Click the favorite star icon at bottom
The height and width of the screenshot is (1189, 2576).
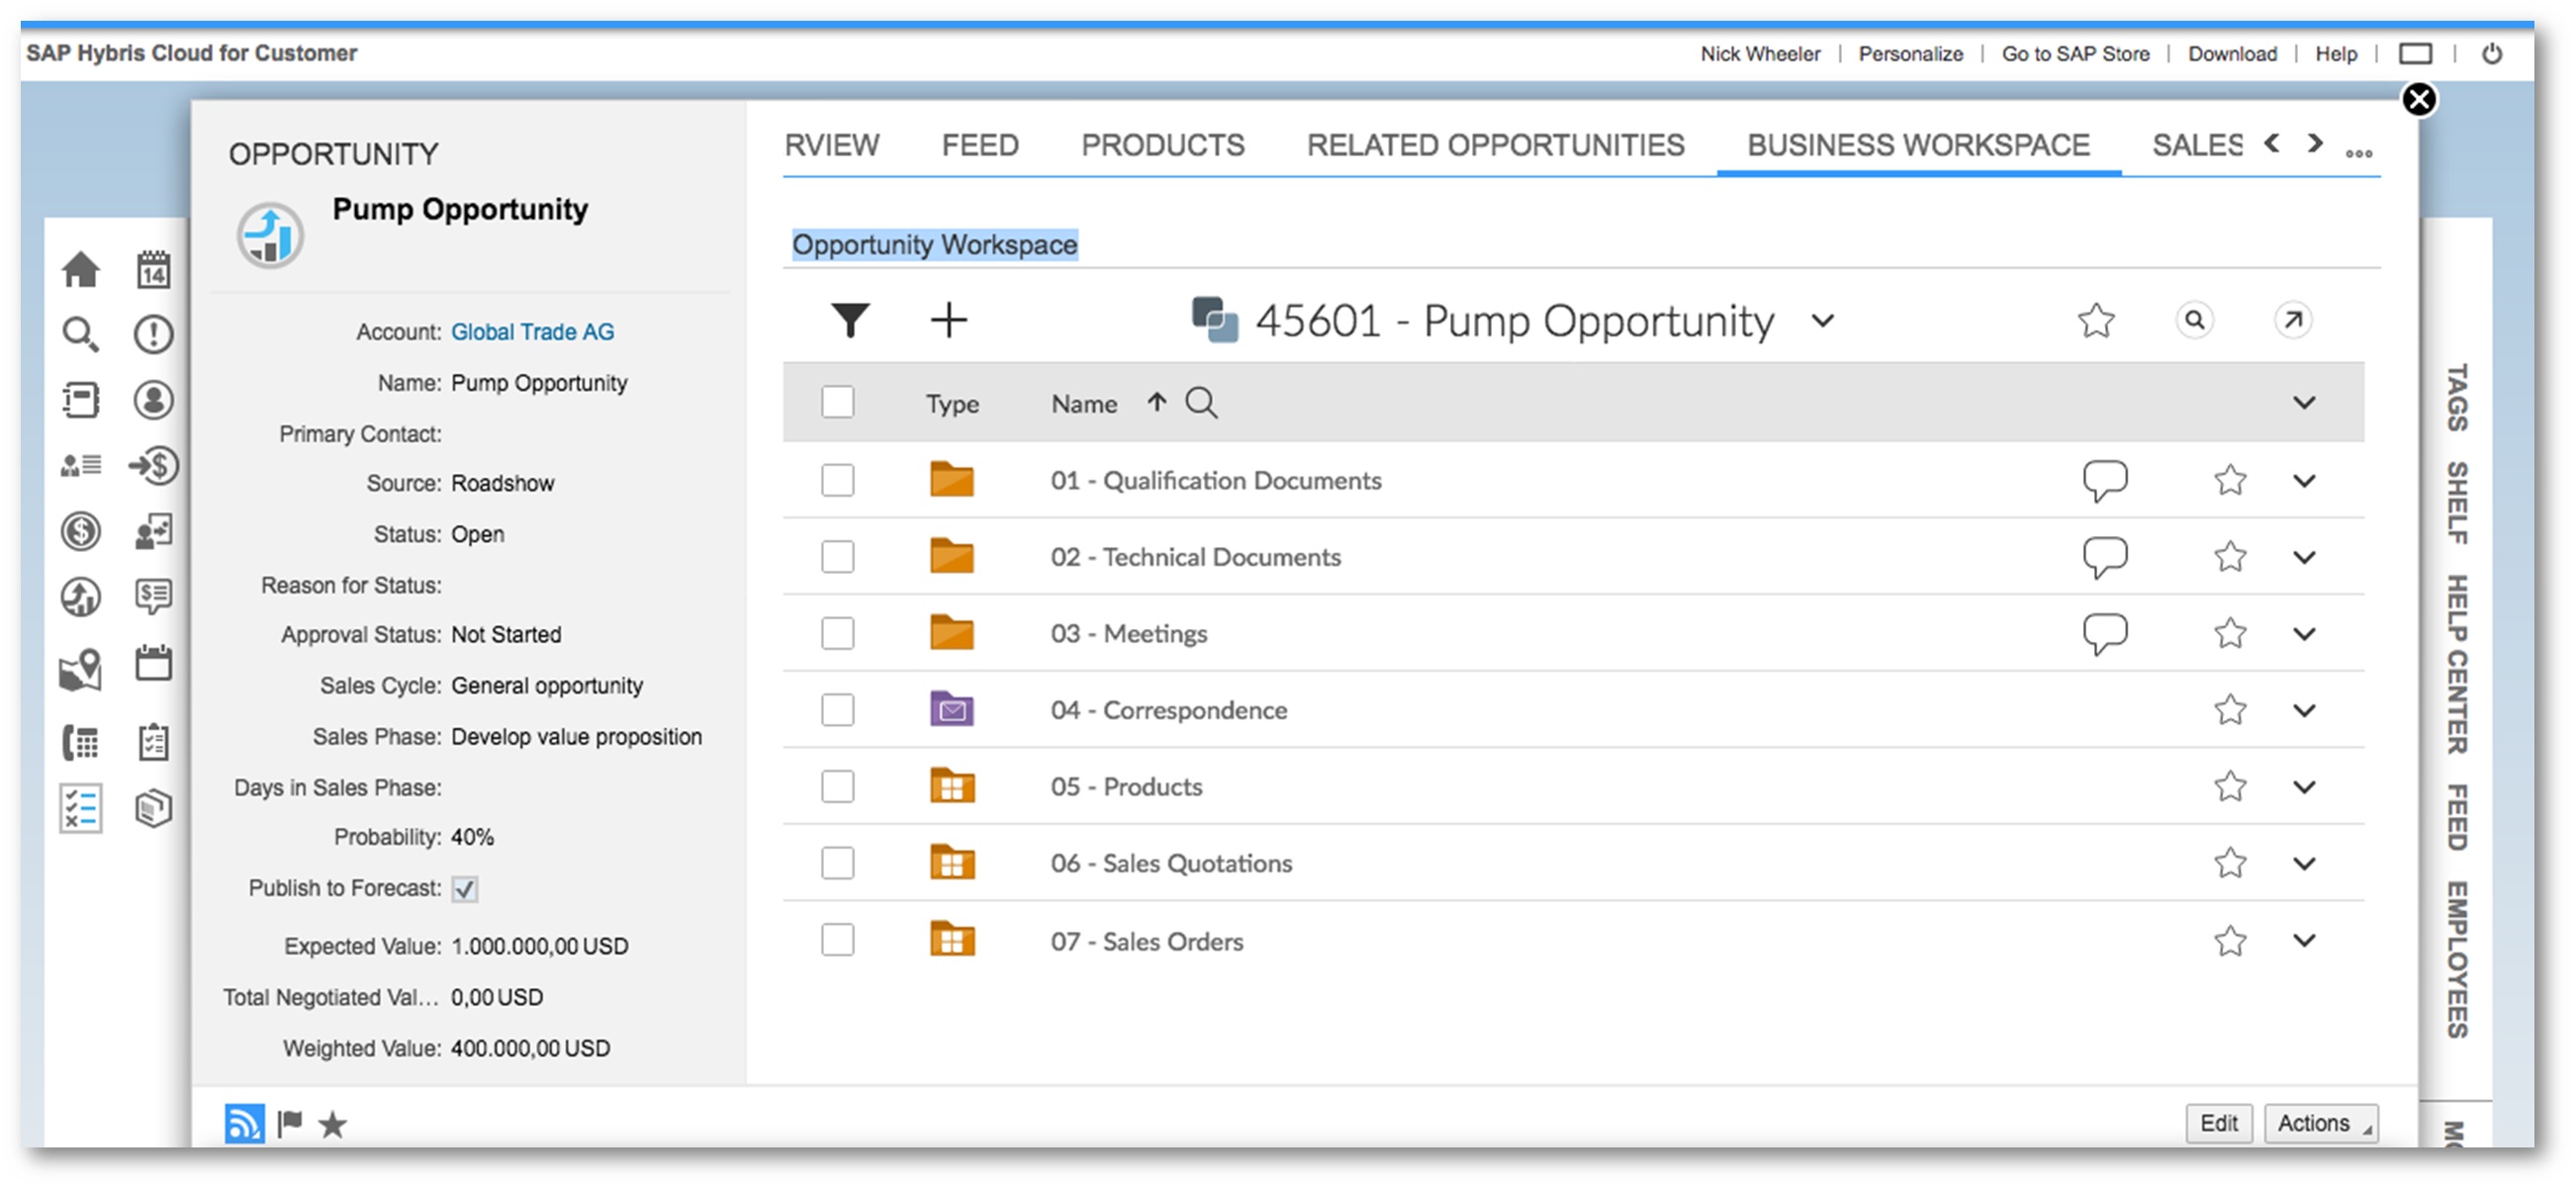point(333,1126)
